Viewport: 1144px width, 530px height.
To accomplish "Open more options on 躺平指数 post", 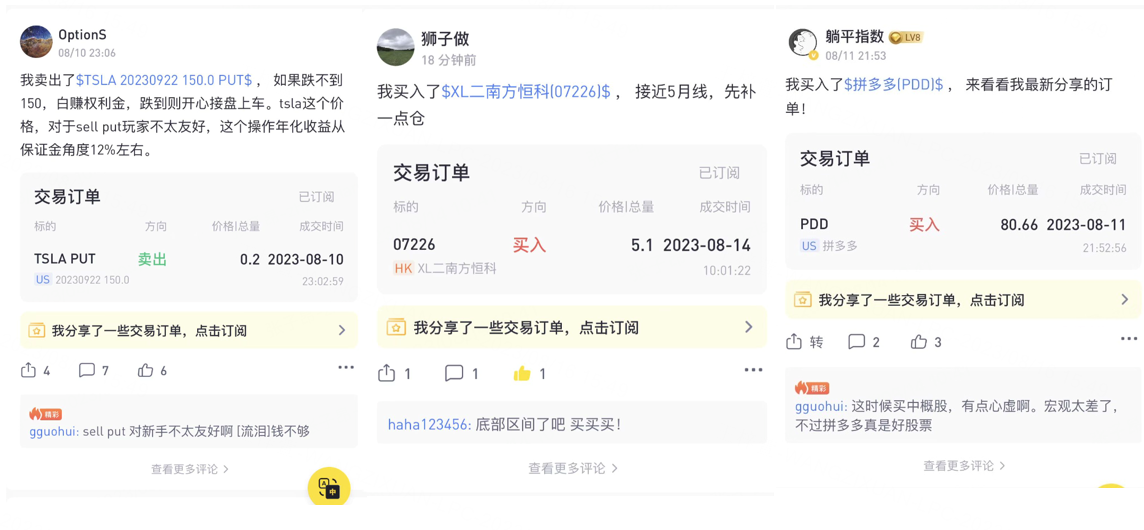I will 1129,339.
